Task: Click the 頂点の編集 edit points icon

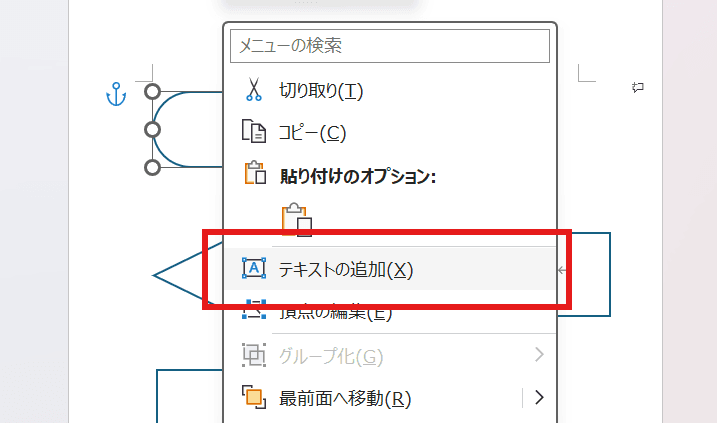Action: coord(254,310)
